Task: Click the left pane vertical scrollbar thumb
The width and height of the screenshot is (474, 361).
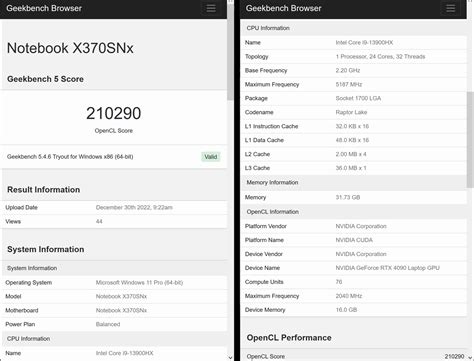Action: click(230, 52)
